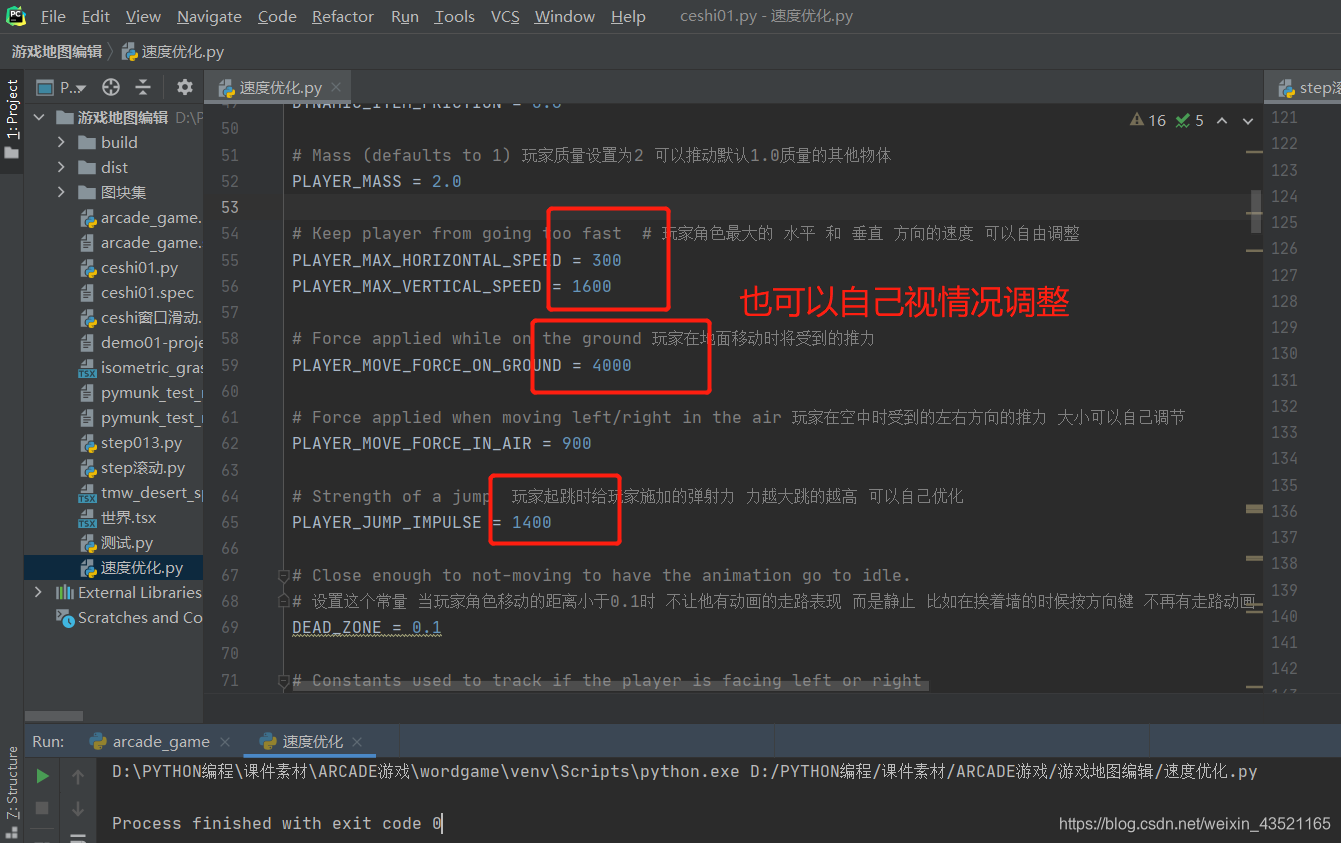Select 世界.tsx file
Screen dimensions: 1341x843
(x=128, y=518)
